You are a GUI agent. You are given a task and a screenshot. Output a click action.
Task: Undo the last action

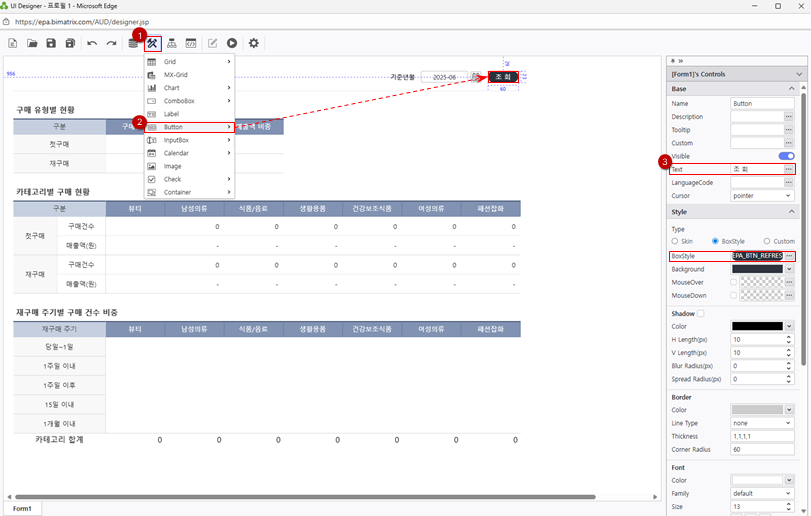pos(92,44)
